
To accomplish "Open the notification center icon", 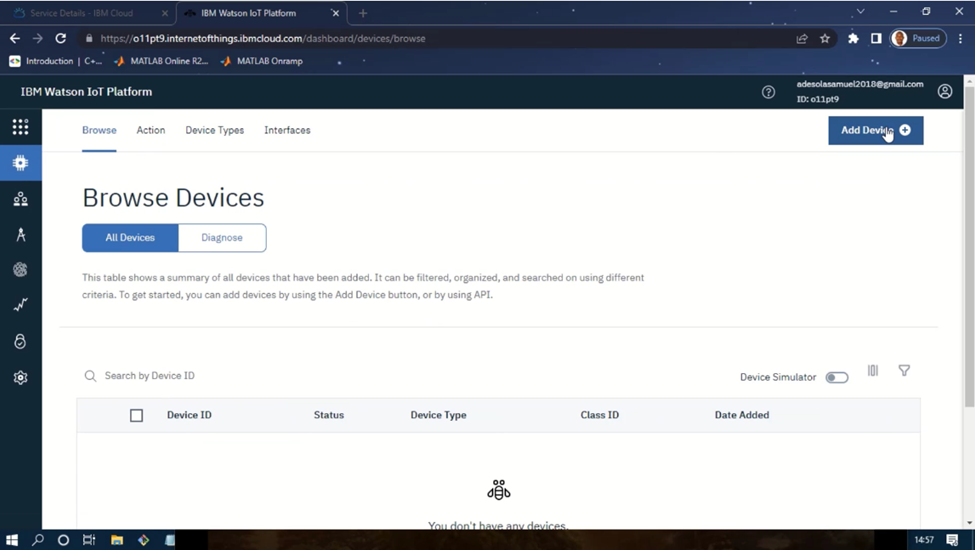I will pyautogui.click(x=952, y=539).
